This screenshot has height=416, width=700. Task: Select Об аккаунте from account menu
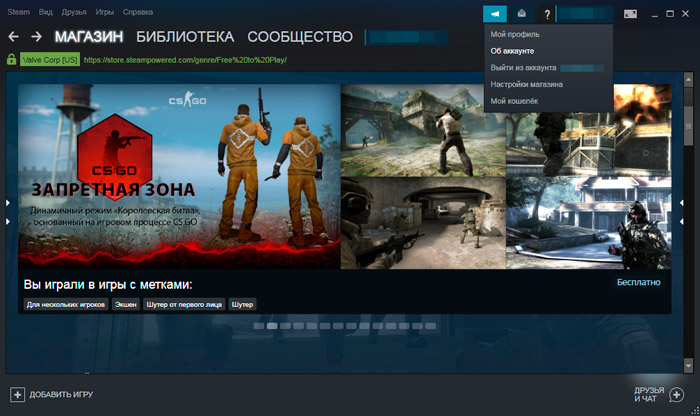click(512, 51)
